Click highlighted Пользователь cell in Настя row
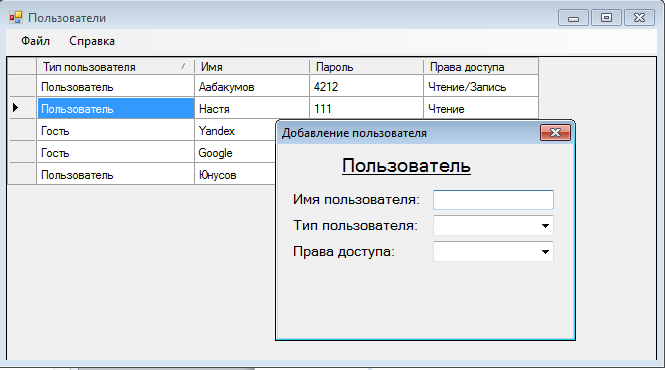Viewport: 665px width, 370px height. pyautogui.click(x=115, y=109)
